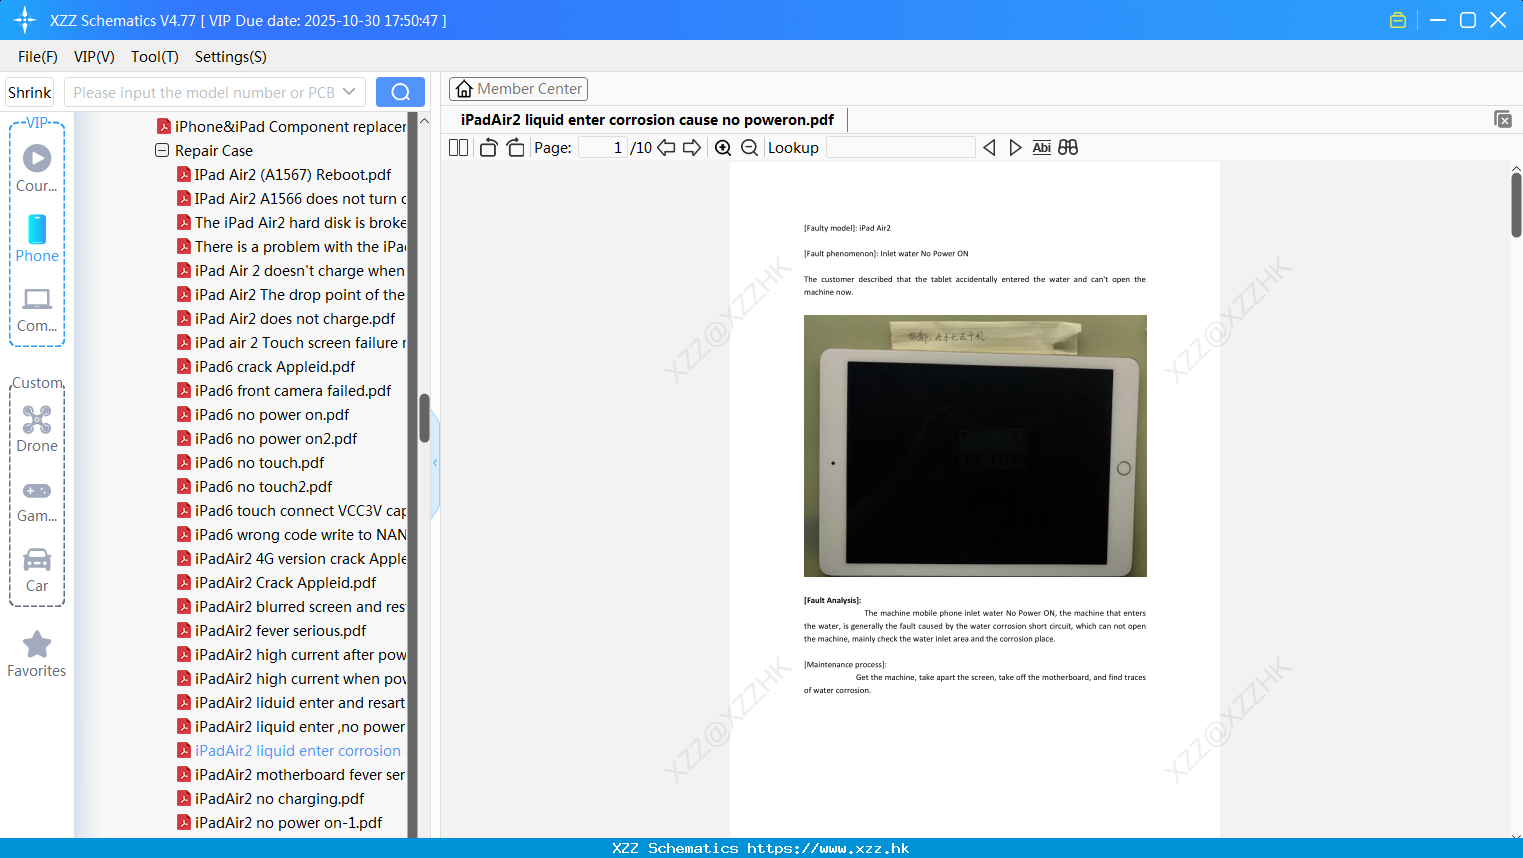Collapse the side panel splitter handle
The image size is (1523, 858).
435,463
